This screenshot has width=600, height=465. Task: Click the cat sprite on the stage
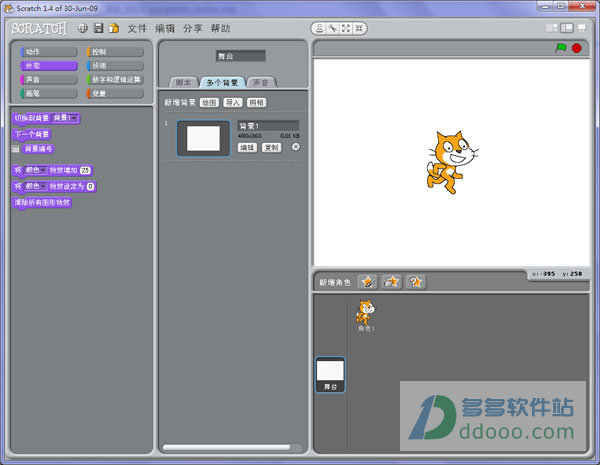(452, 162)
